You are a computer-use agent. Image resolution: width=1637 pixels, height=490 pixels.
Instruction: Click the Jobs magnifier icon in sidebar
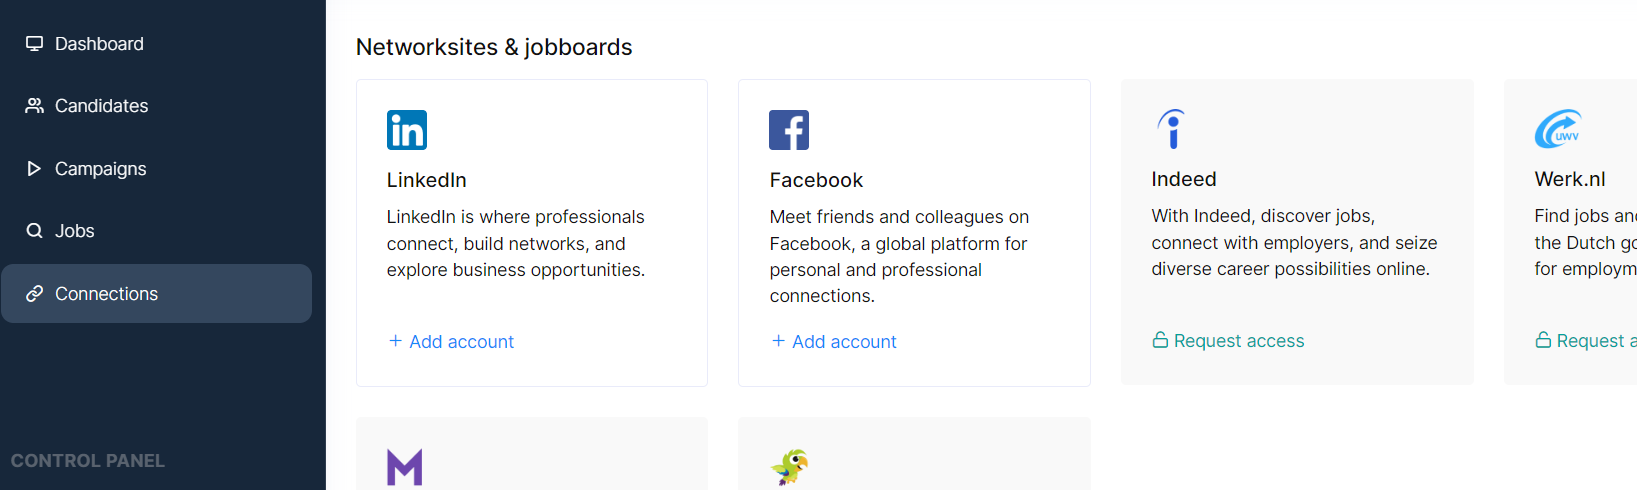(34, 231)
